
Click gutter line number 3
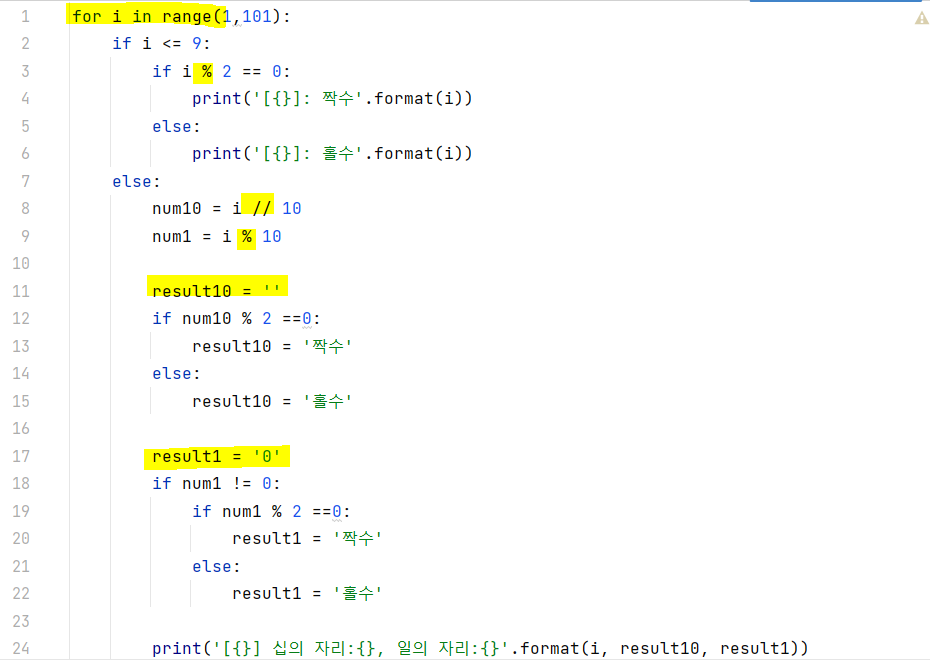(25, 72)
